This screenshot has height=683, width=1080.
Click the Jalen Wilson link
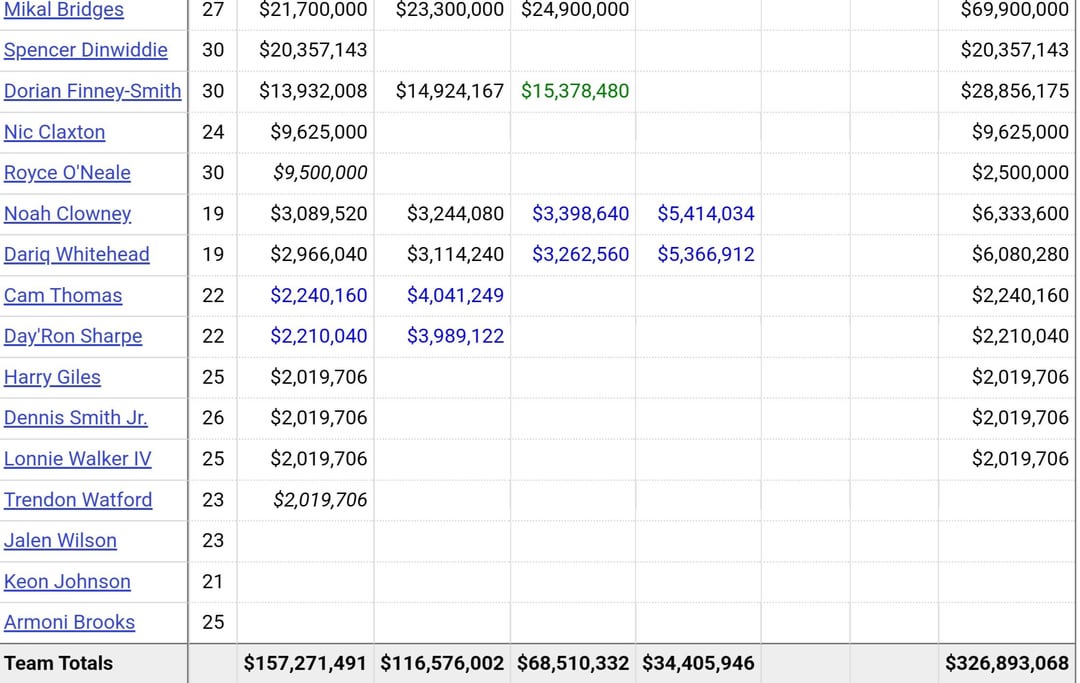[60, 541]
